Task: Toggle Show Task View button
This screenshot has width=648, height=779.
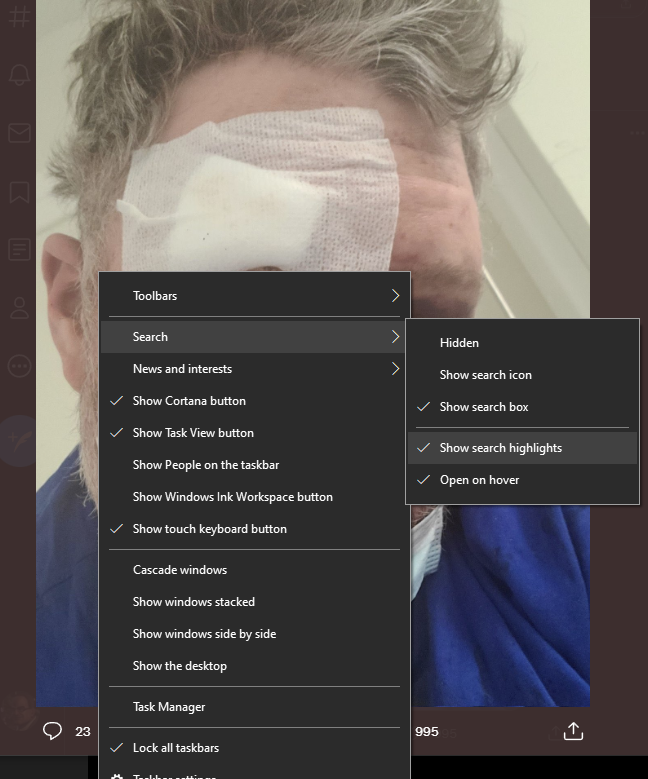Action: [x=254, y=433]
